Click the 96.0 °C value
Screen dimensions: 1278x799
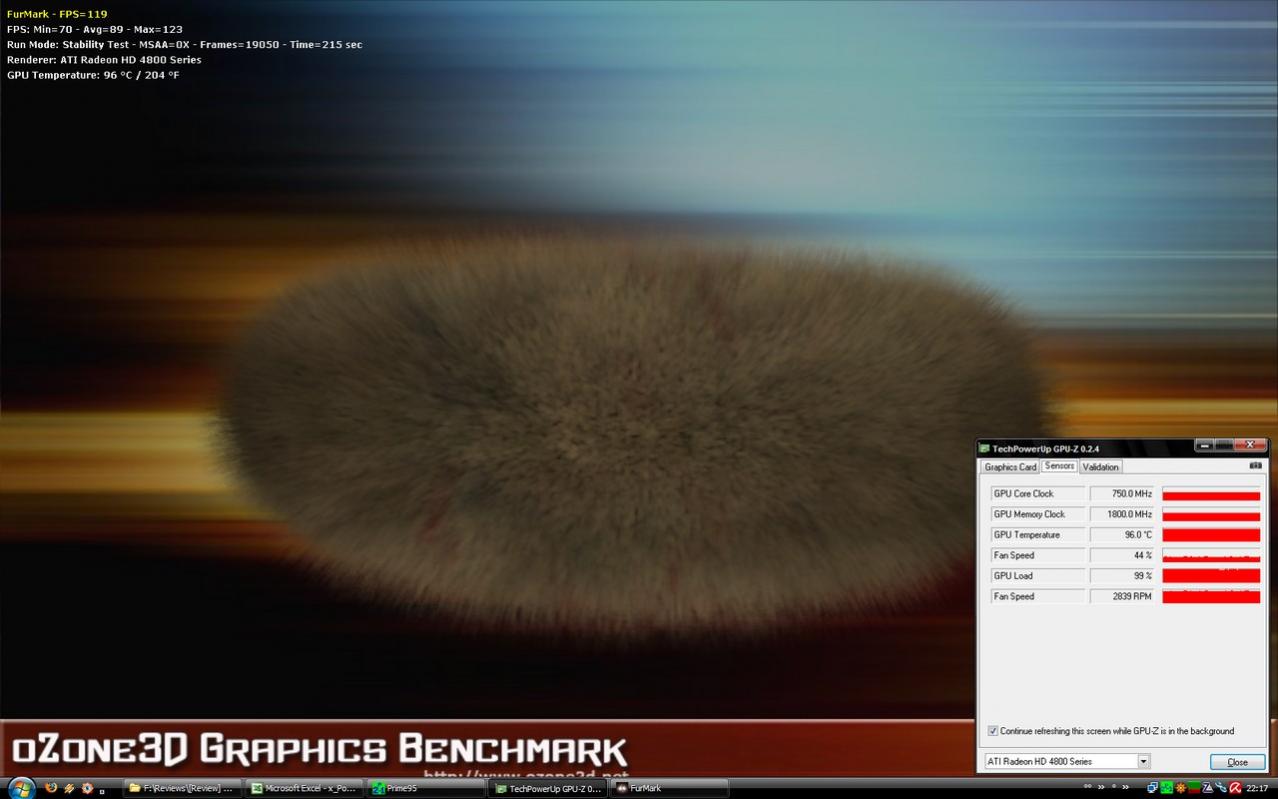(1122, 535)
